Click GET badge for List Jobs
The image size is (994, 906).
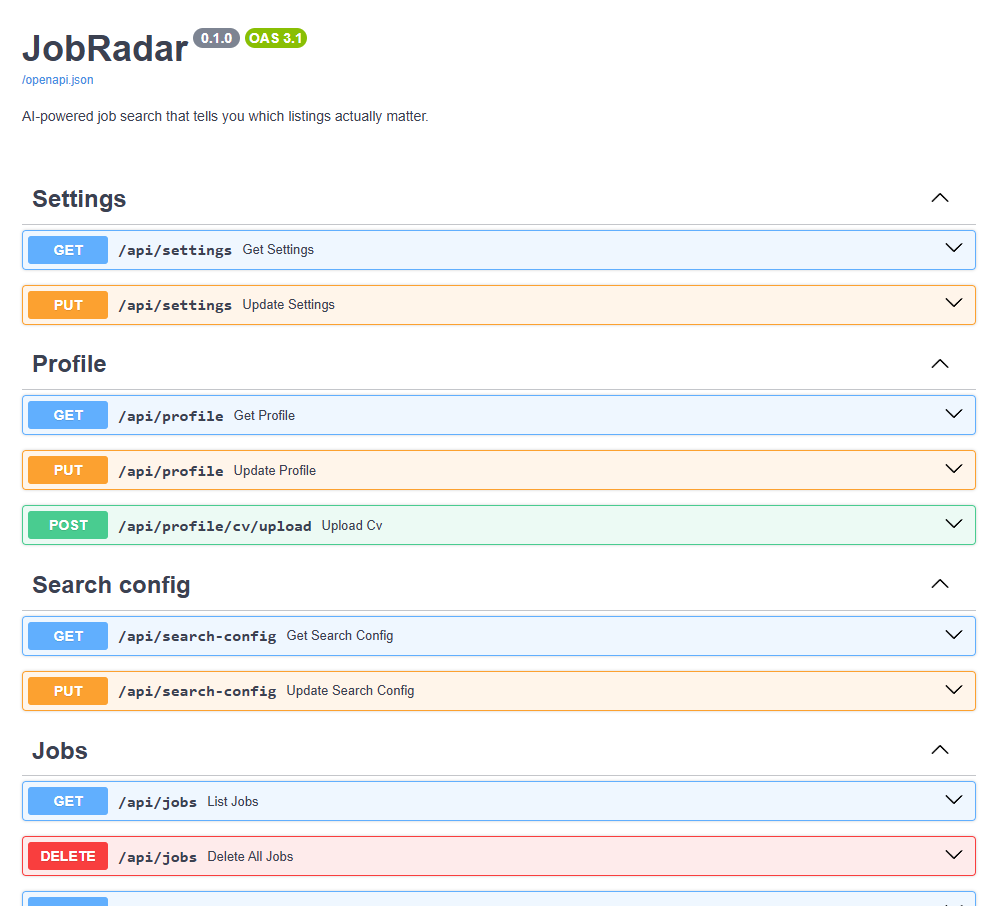pos(68,801)
